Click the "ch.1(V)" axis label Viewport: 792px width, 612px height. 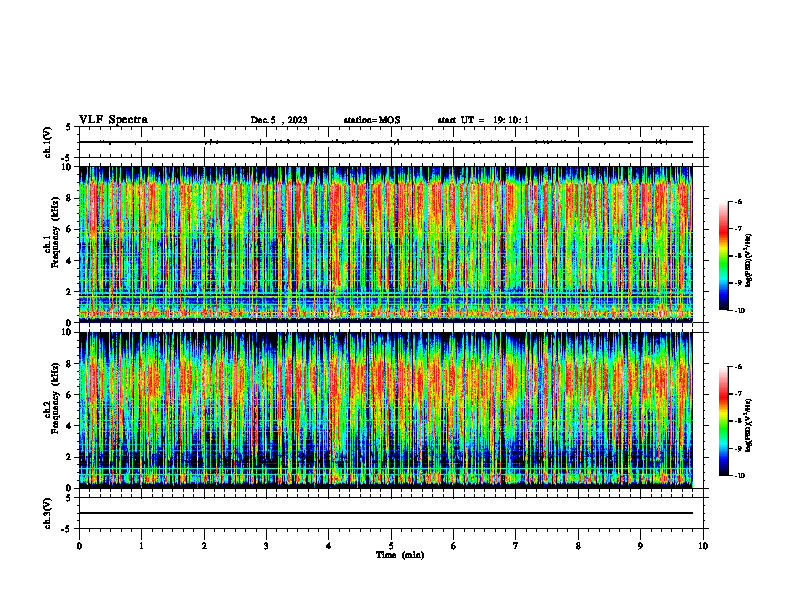(47, 142)
